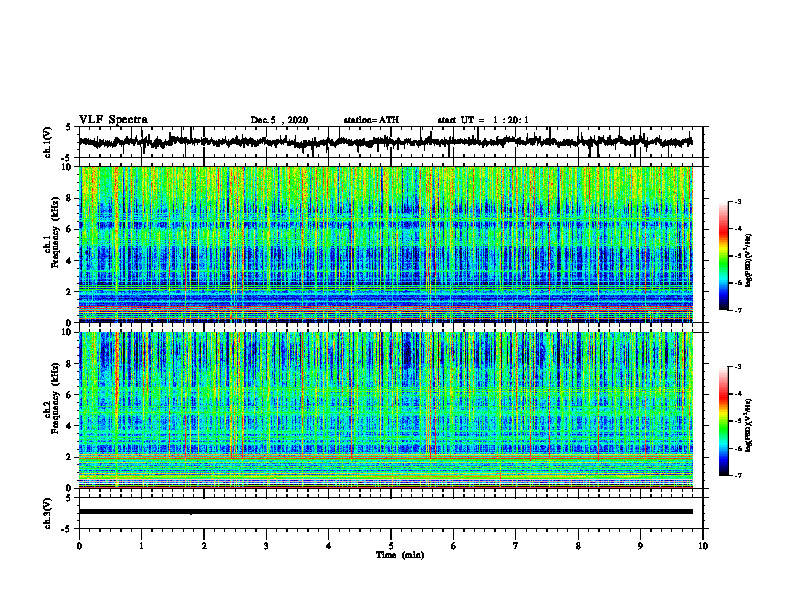Click the -3 label on ch.1 color scale

737,202
